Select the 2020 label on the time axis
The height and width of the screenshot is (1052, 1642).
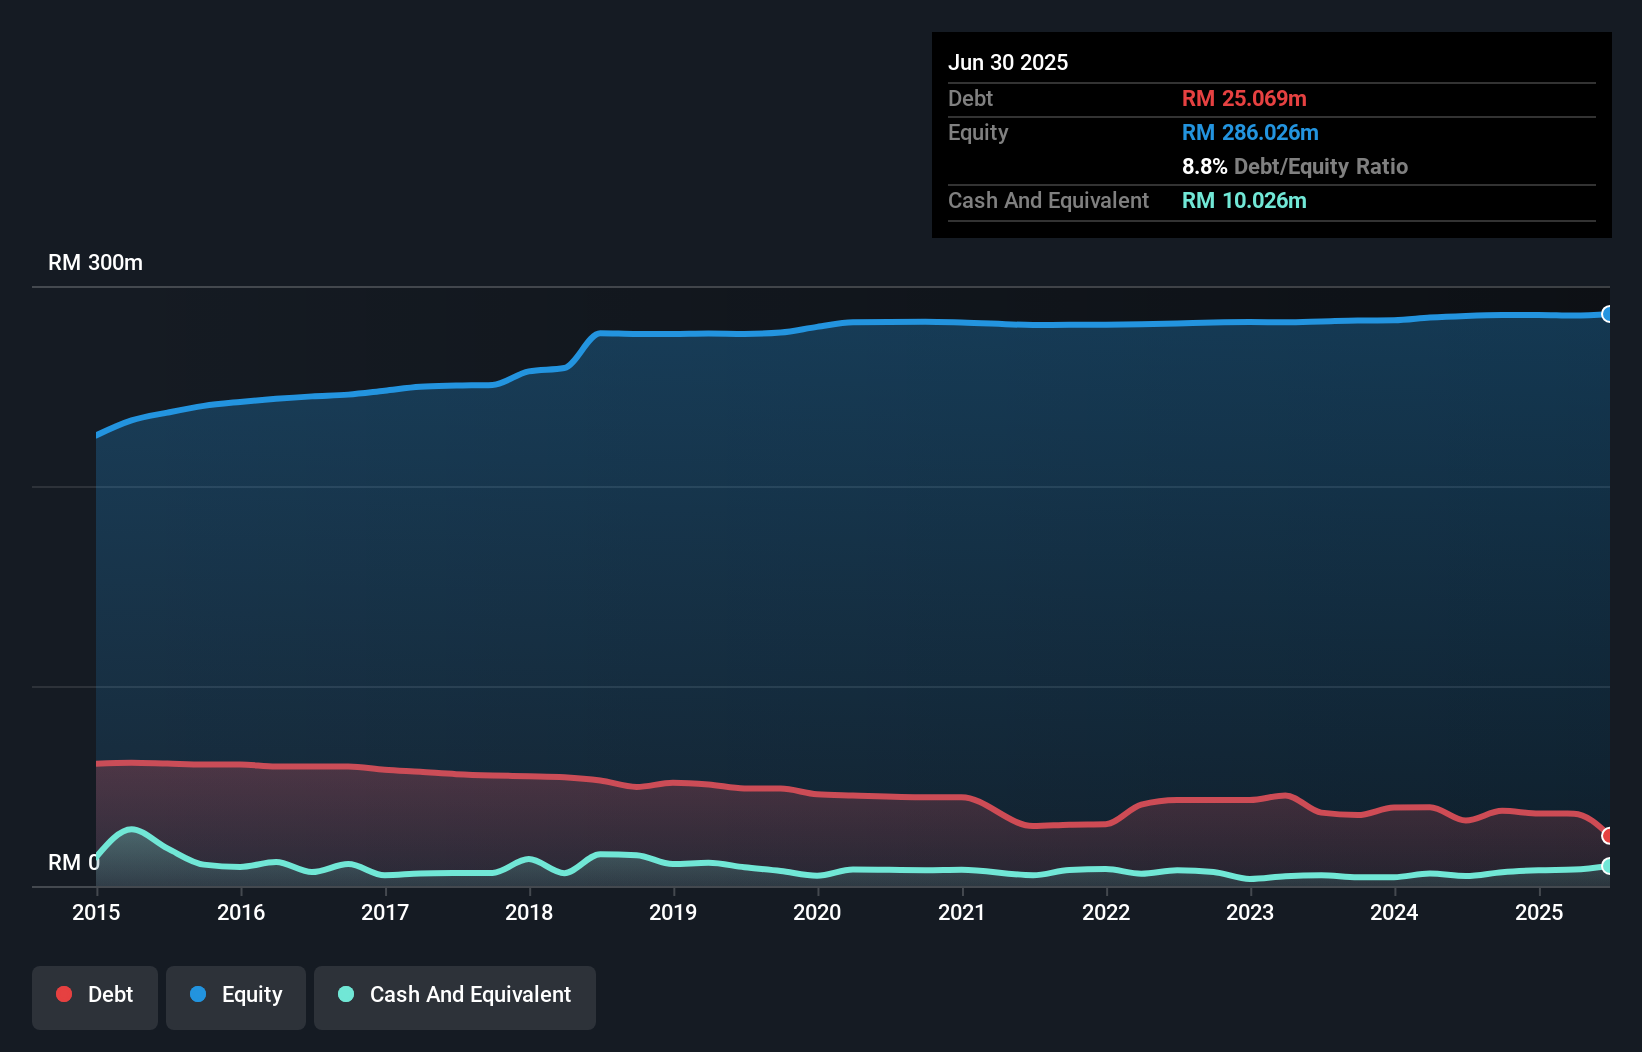pyautogui.click(x=817, y=912)
